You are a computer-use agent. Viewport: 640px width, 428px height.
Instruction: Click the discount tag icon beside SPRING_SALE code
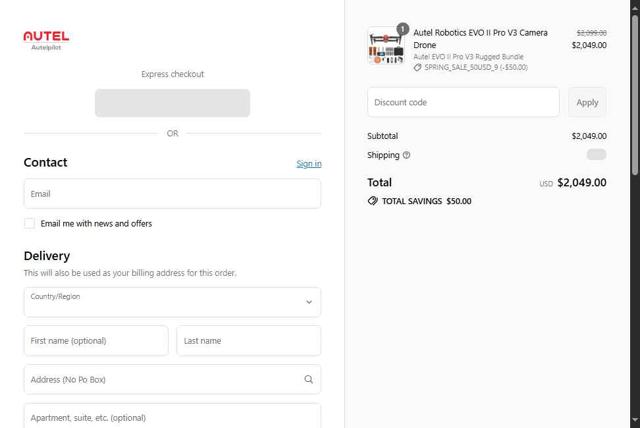(417, 68)
